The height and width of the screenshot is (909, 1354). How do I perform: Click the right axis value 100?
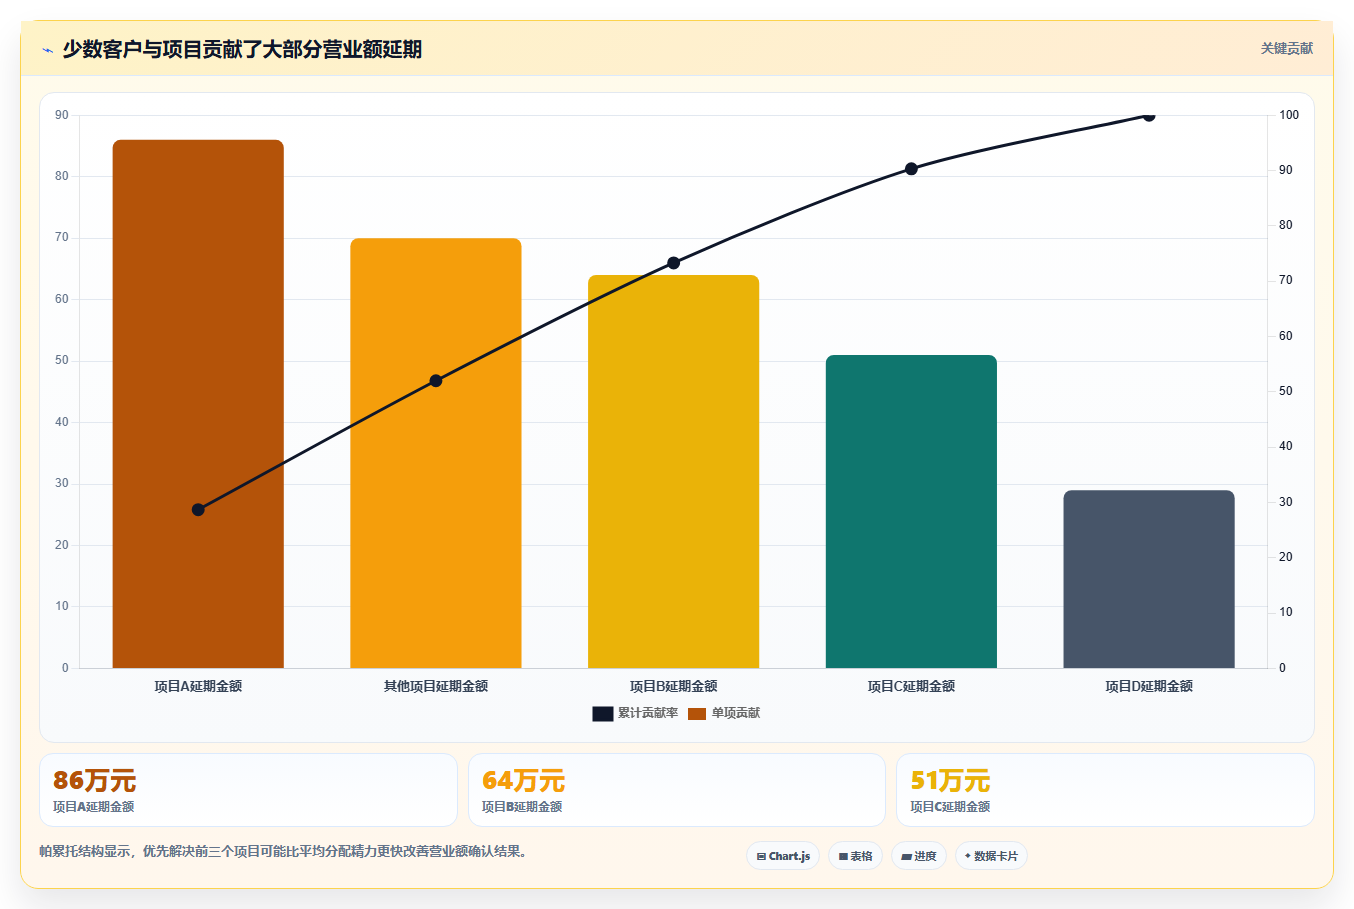(1289, 115)
